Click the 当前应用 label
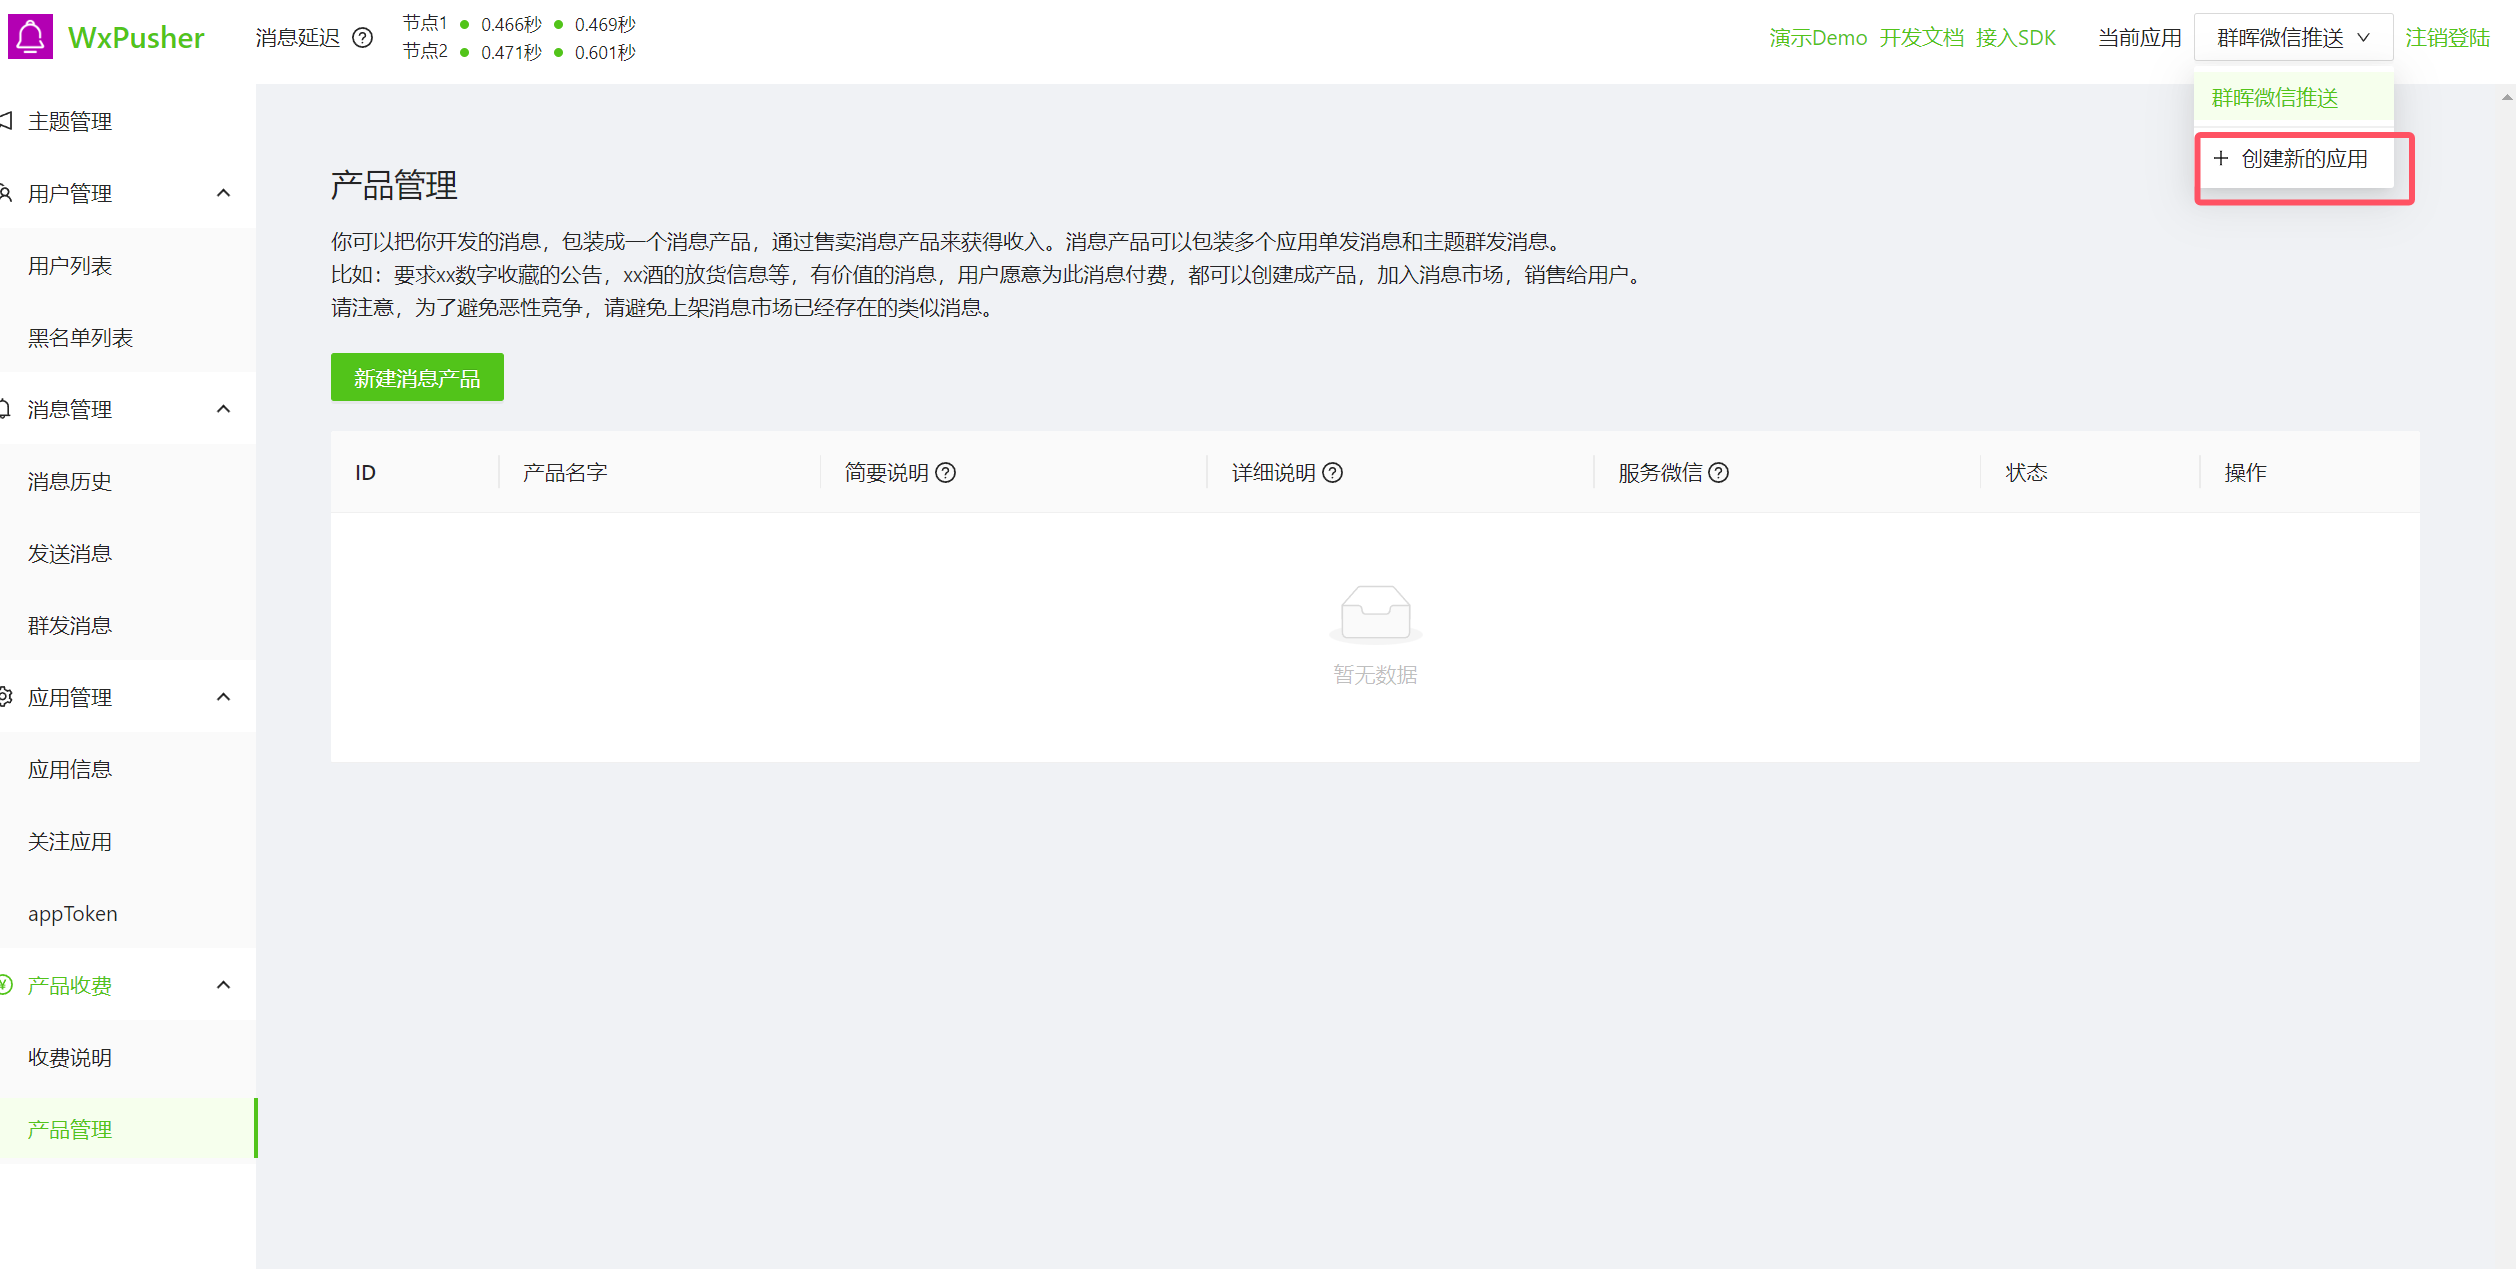The image size is (2516, 1269). click(x=2139, y=38)
